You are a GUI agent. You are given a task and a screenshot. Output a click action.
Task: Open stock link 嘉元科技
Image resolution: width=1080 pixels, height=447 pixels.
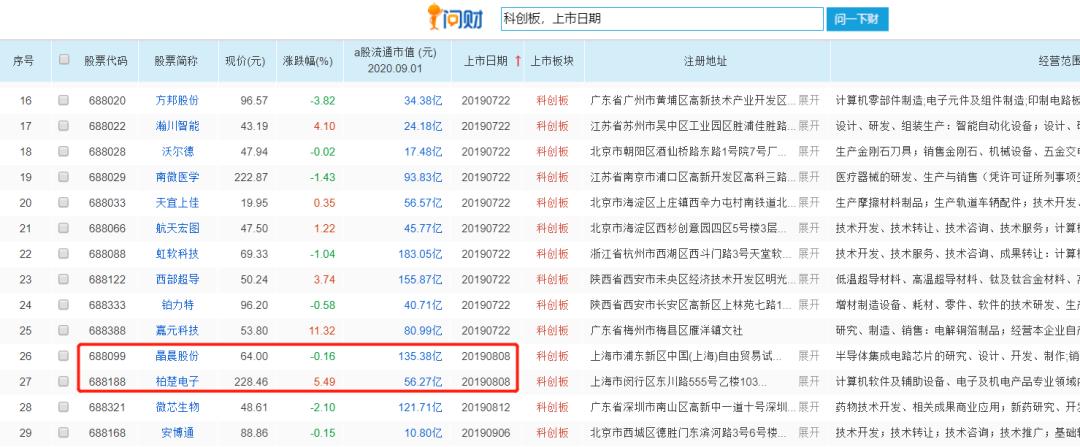pyautogui.click(x=177, y=331)
